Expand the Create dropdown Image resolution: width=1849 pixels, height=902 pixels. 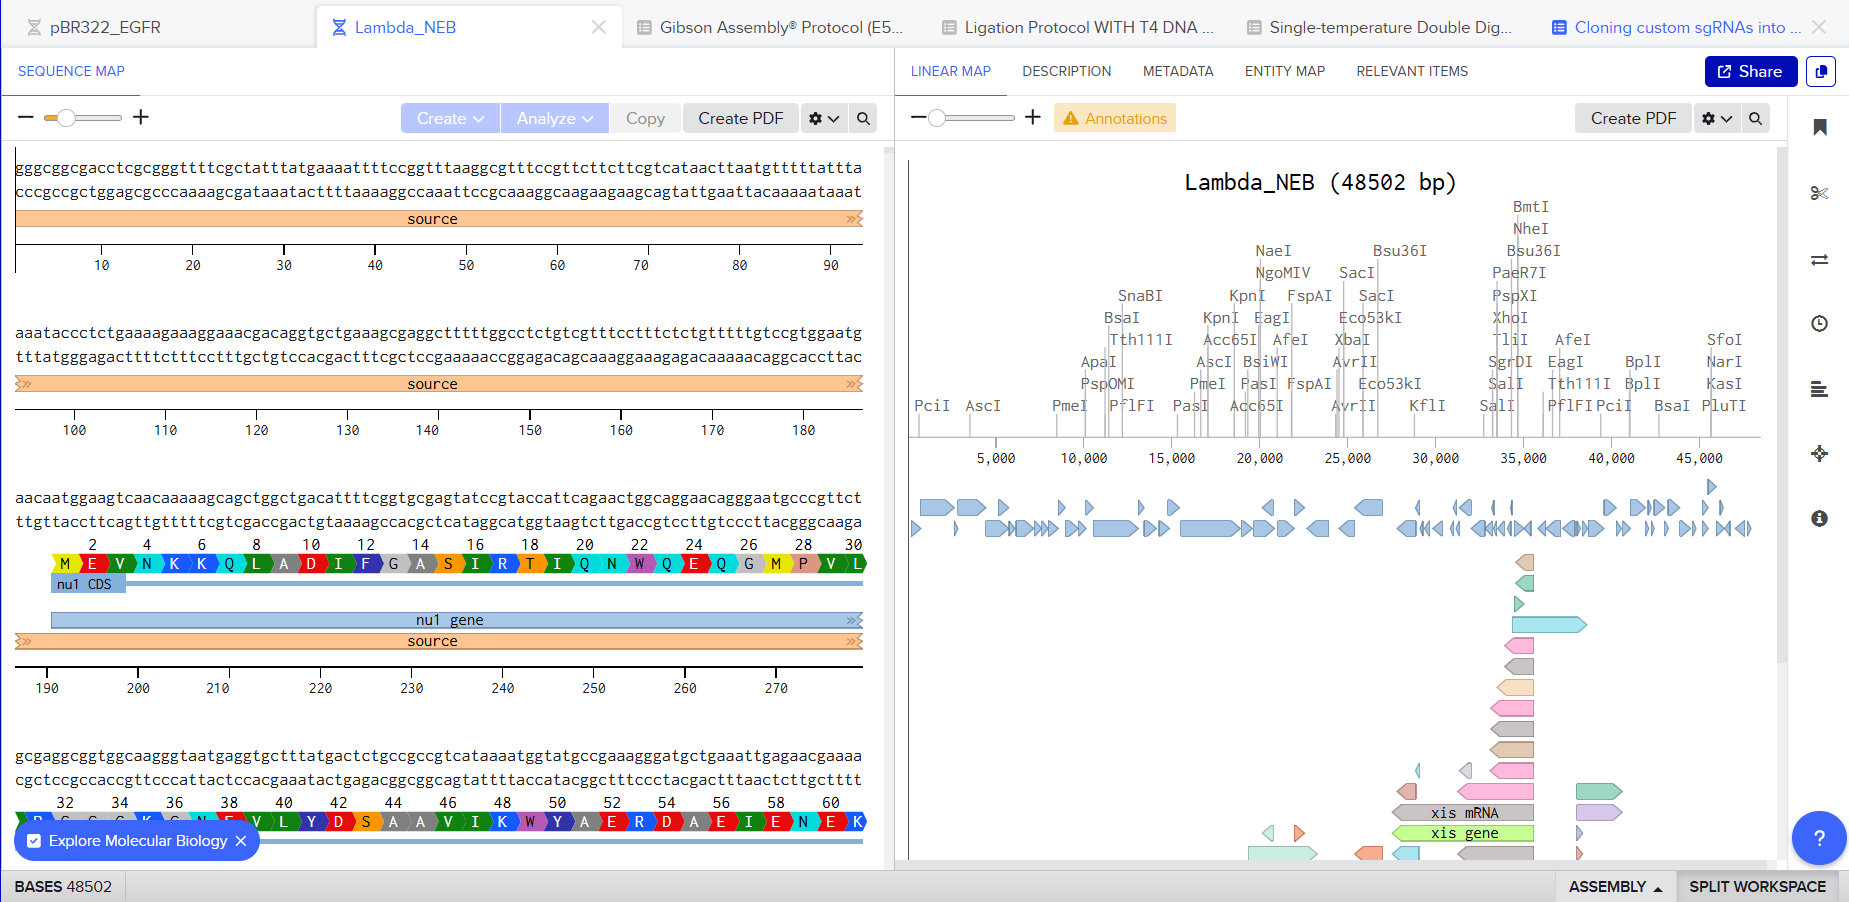[x=450, y=118]
